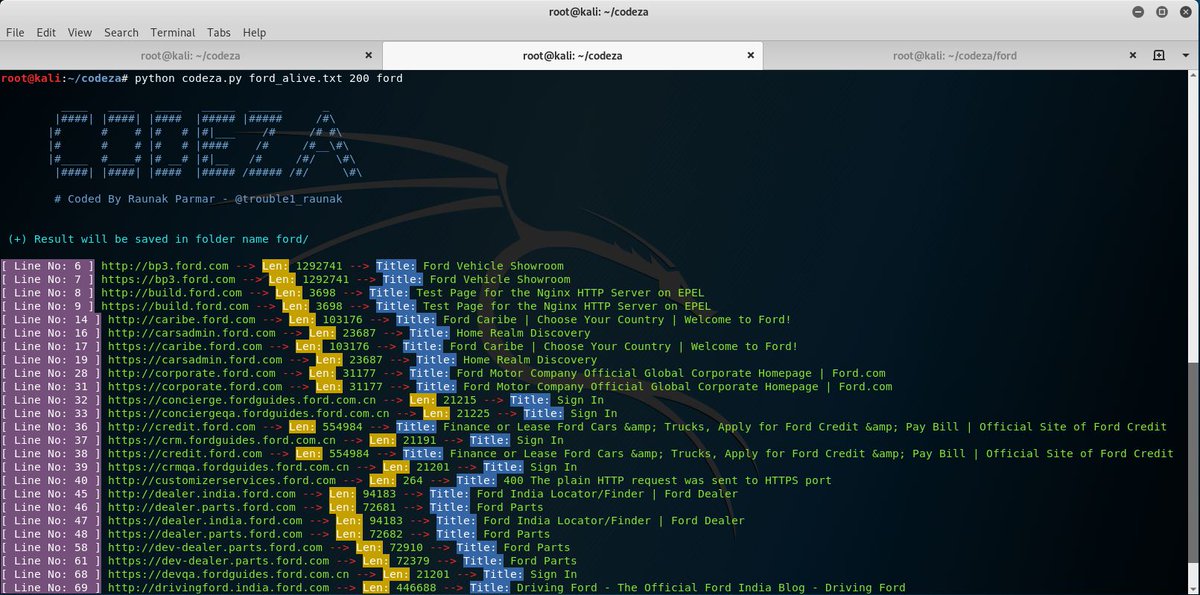Click the command text 'python codeza.py ford_alive.txt 200 ford'
This screenshot has height=595, width=1200.
269,77
